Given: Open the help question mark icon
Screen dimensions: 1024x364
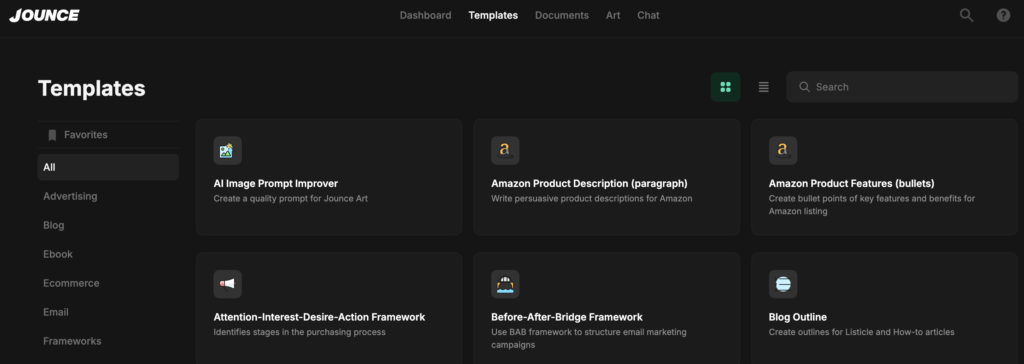Looking at the screenshot, I should click(1003, 15).
